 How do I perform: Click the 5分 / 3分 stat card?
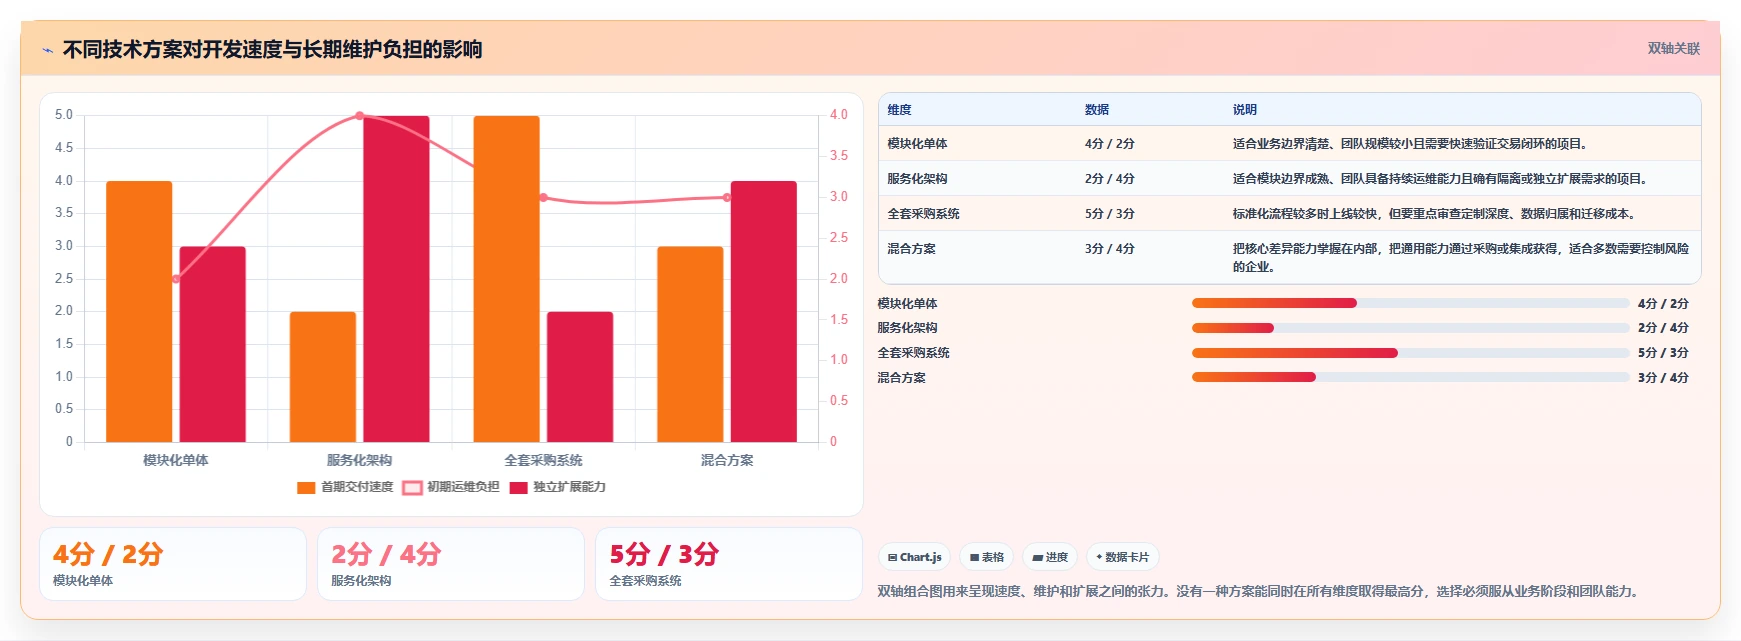729,564
